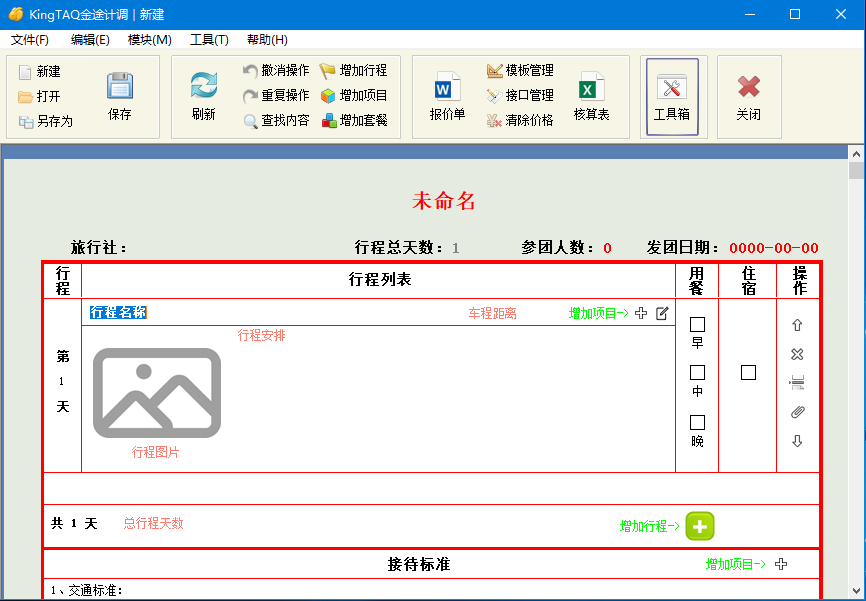Delete day one using the X icon

tap(797, 354)
